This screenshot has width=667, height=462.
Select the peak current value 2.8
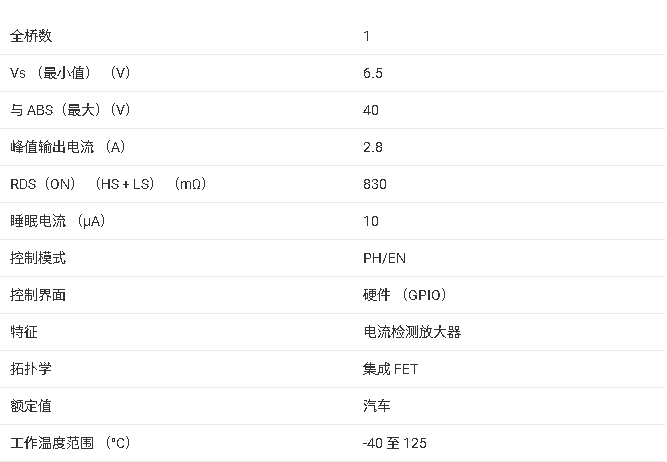pyautogui.click(x=373, y=147)
